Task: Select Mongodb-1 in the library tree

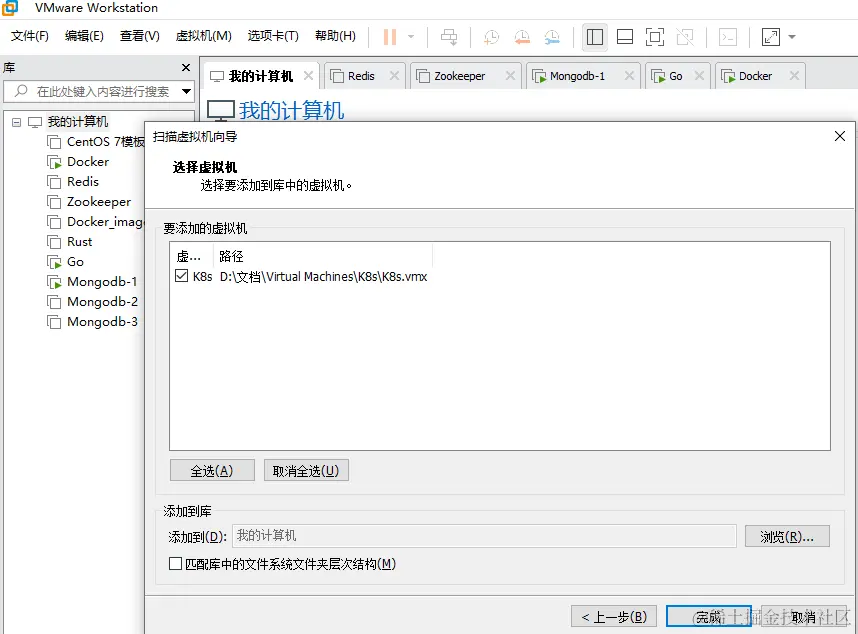Action: 92,282
